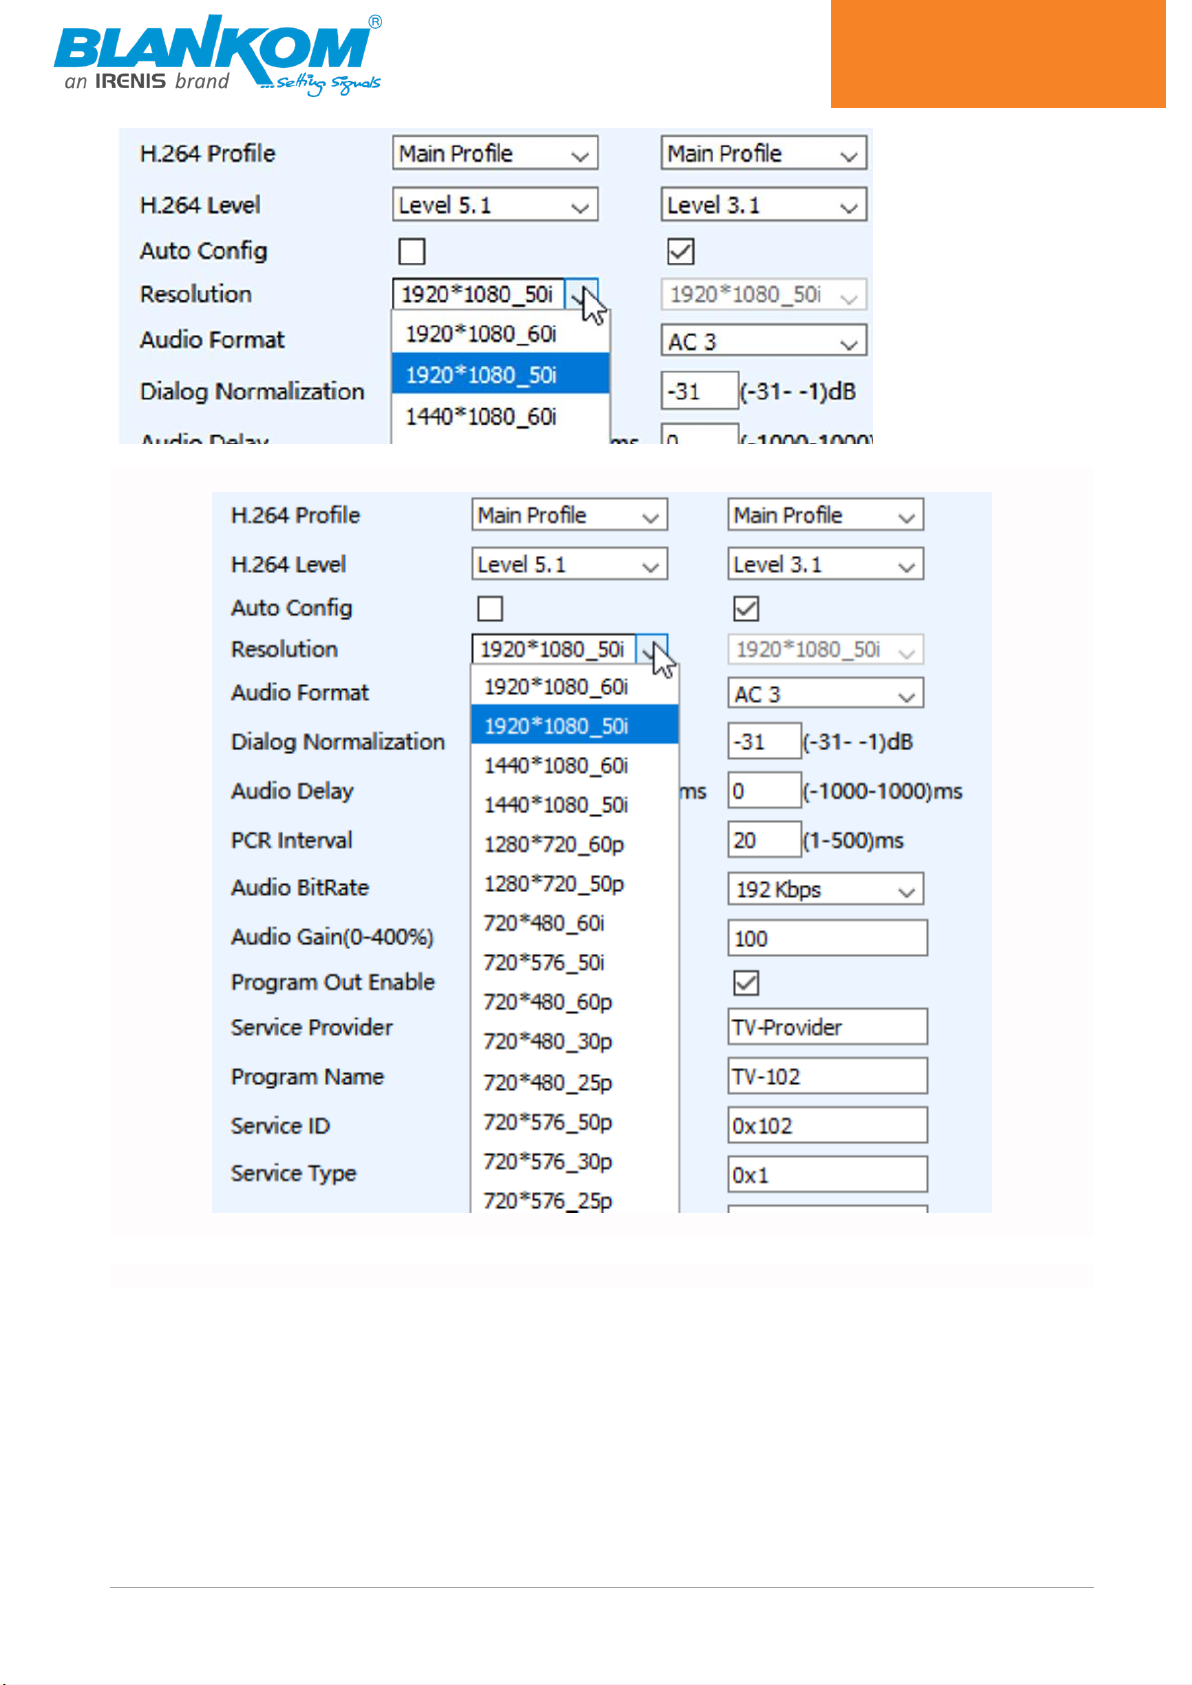The image size is (1192, 1685).
Task: Select 720*480_30p from resolution list
Action: (x=575, y=1042)
